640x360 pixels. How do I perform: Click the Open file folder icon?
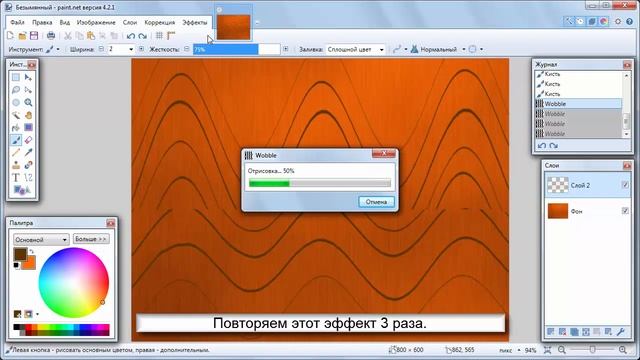tap(22, 36)
